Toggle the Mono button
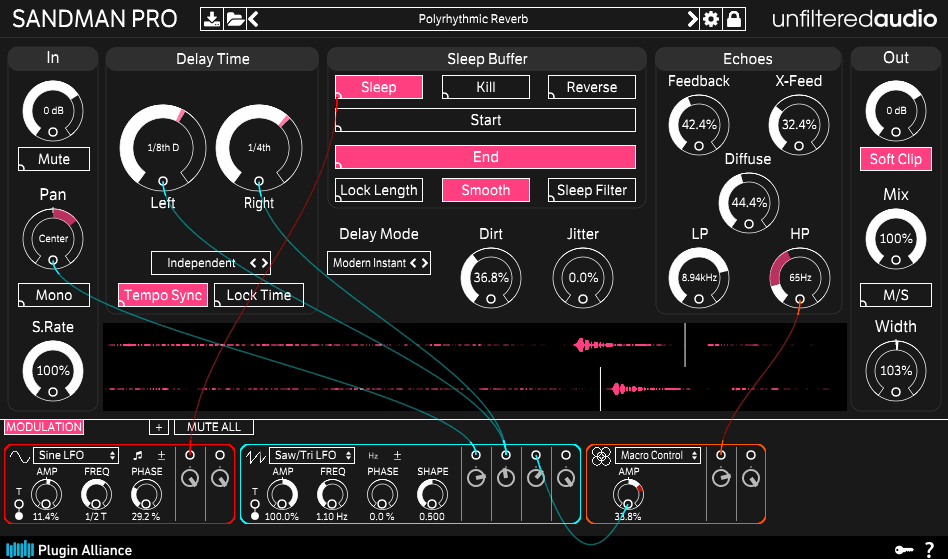Viewport: 948px width, 559px height. point(54,295)
